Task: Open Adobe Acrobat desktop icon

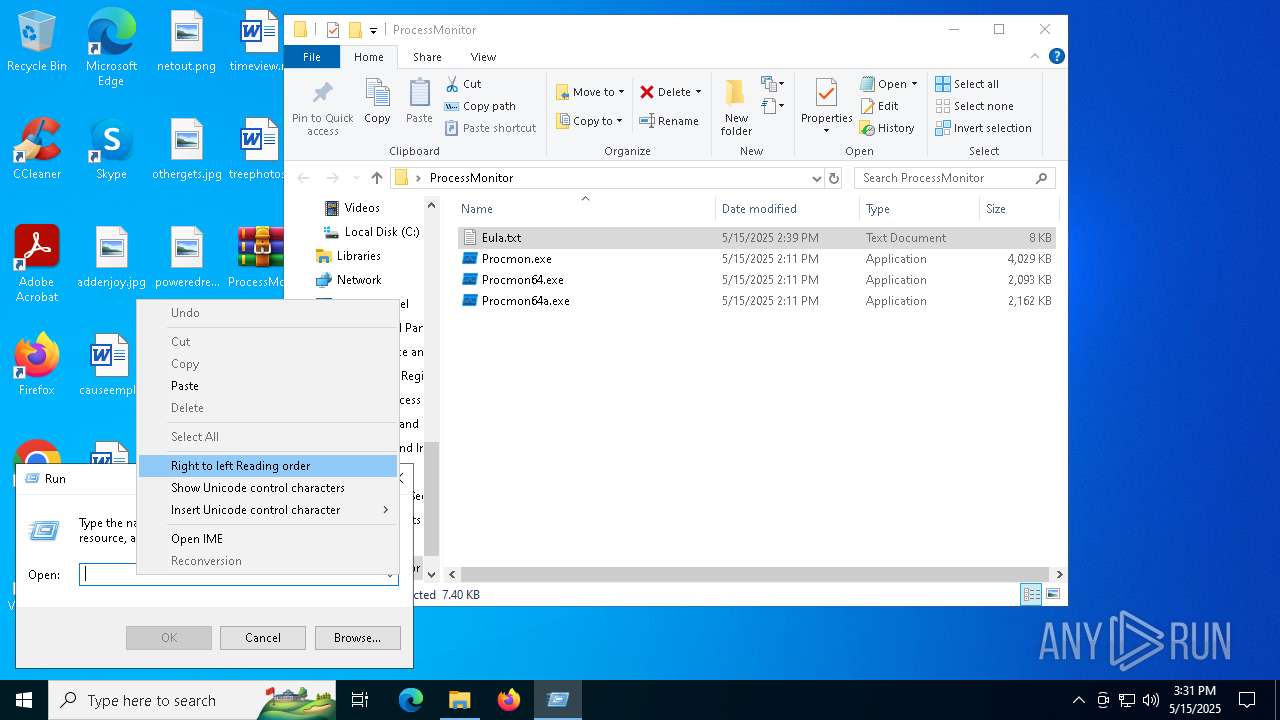Action: 37,264
